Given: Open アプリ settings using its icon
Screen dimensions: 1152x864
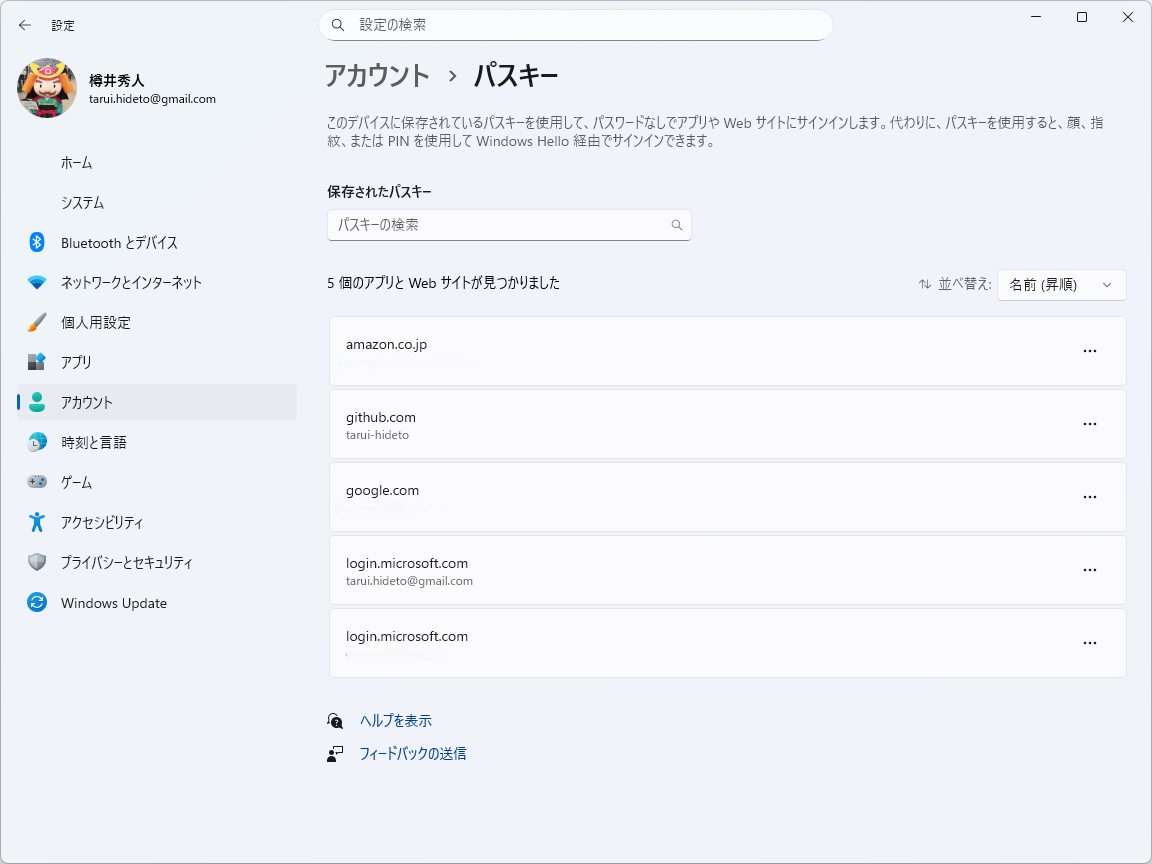Looking at the screenshot, I should tap(37, 362).
